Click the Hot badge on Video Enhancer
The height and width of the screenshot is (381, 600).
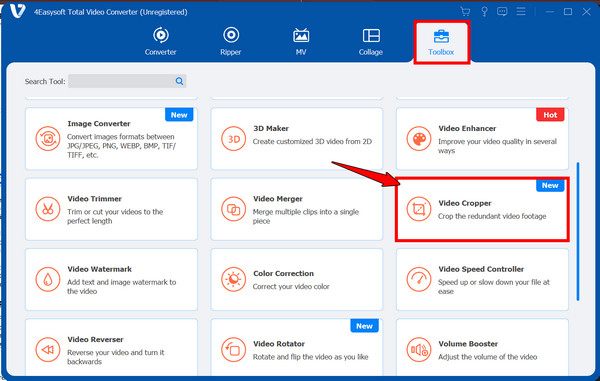coord(550,115)
